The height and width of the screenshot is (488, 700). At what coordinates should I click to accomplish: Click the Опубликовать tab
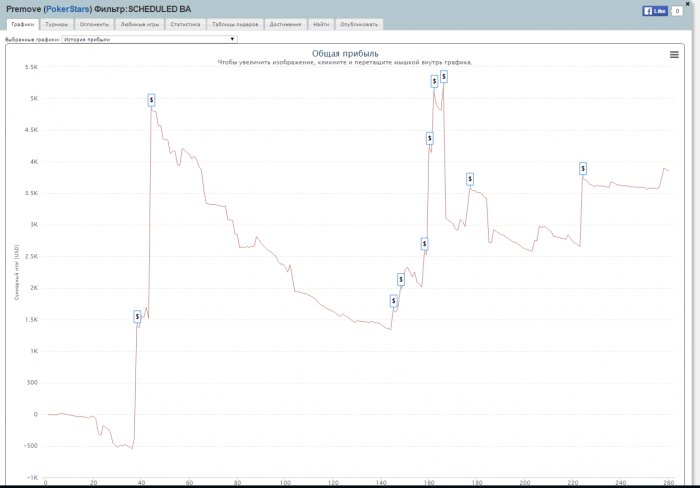359,25
